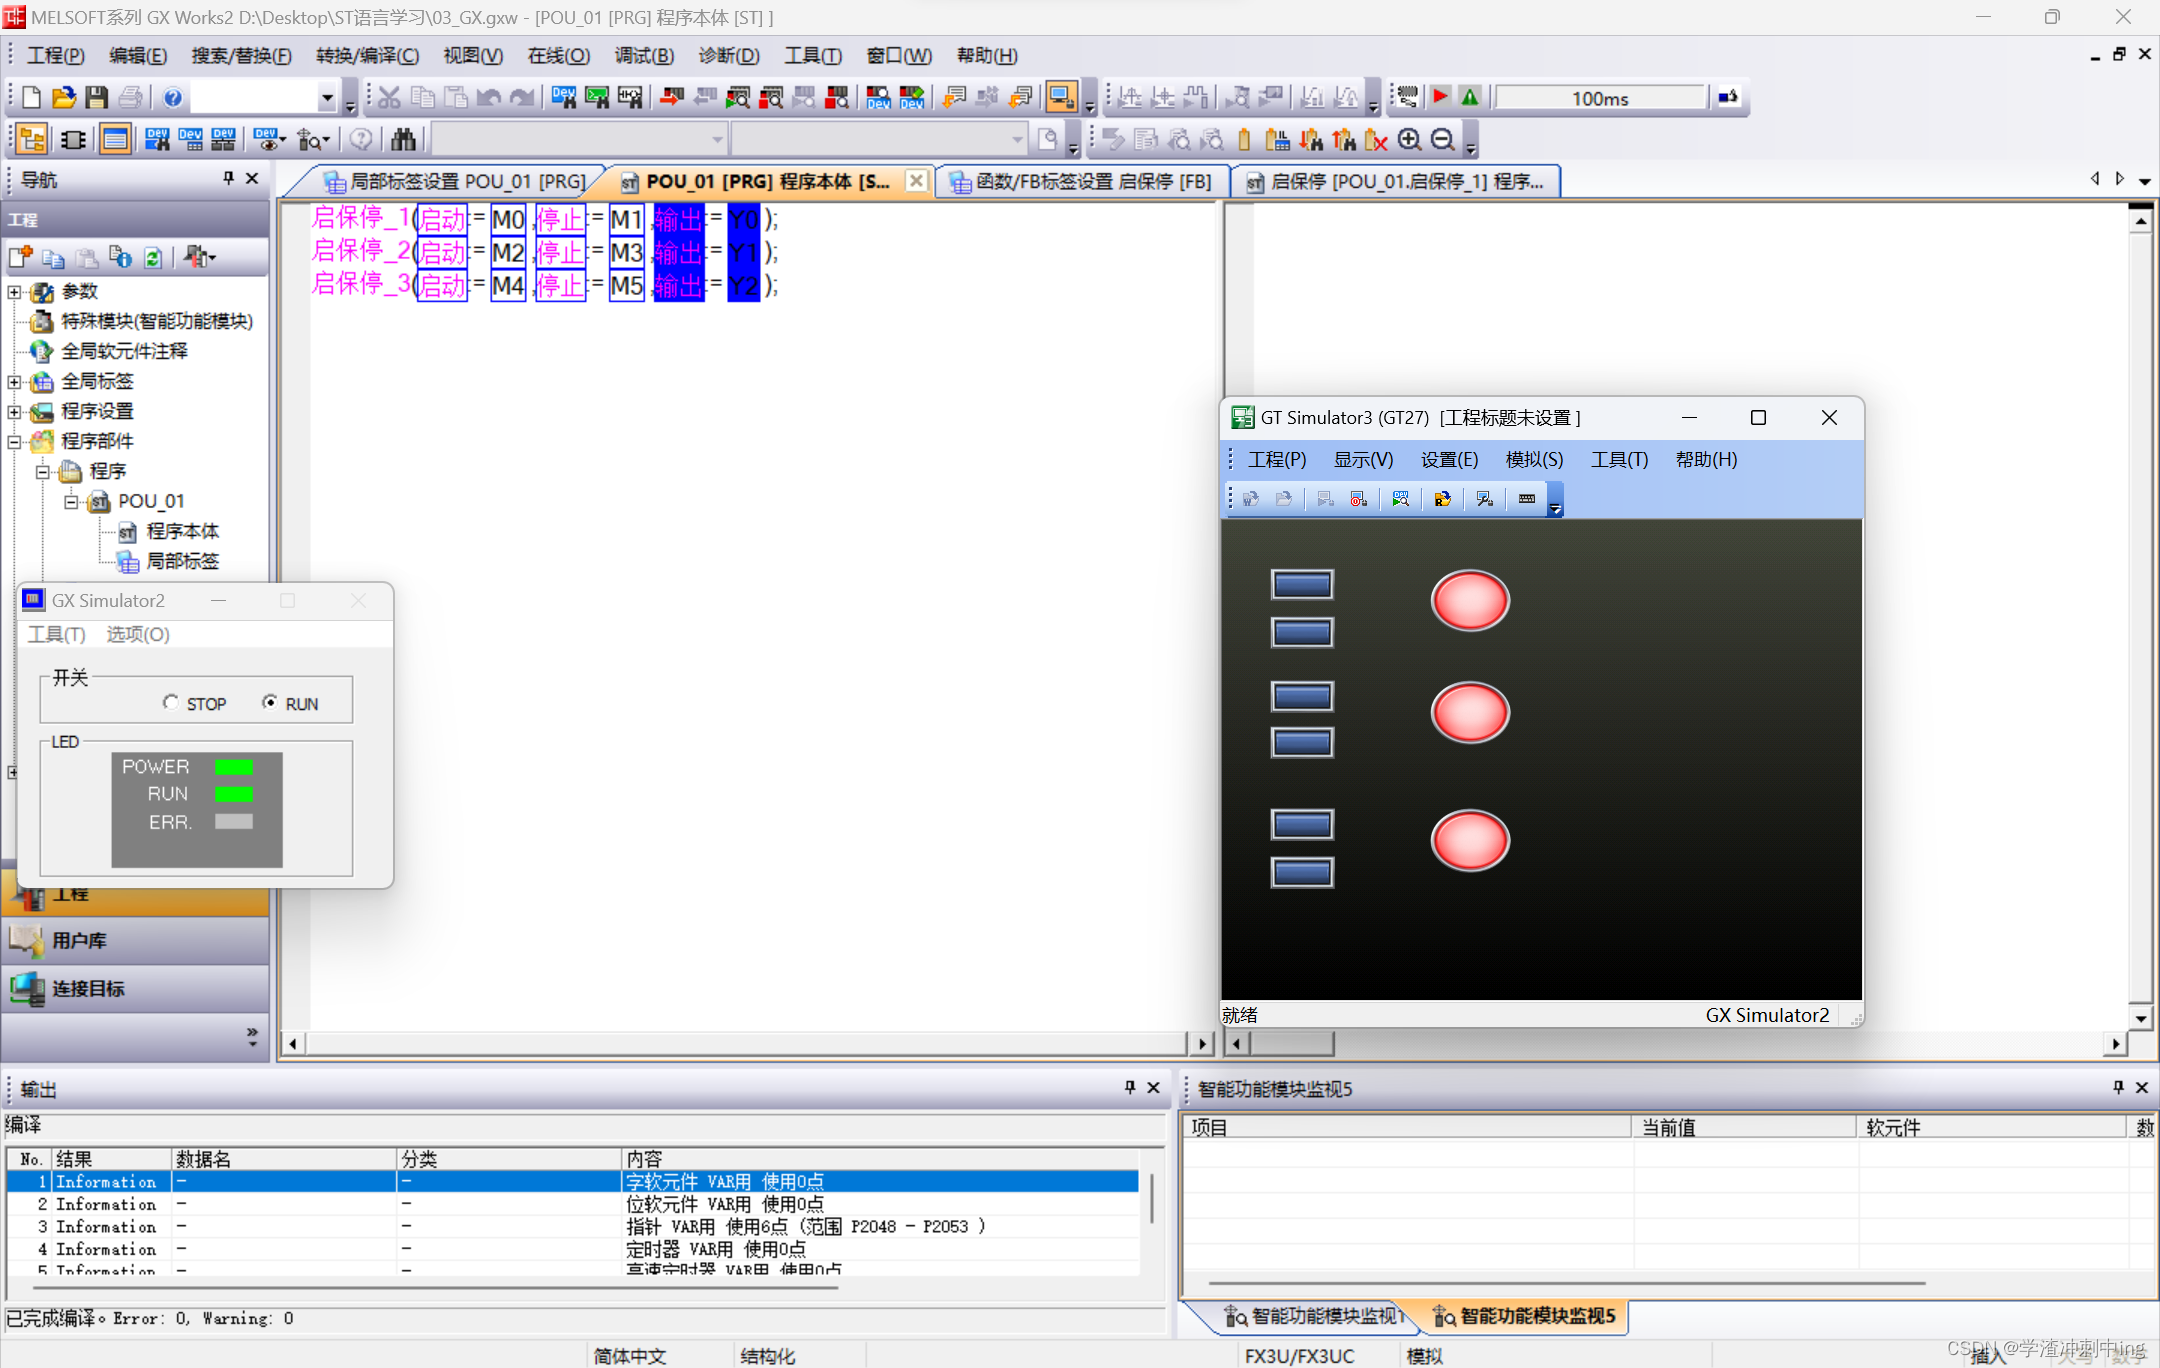Click the highlighted simulation start/stop monitor icon
The width and height of the screenshot is (2160, 1368).
(x=1061, y=97)
